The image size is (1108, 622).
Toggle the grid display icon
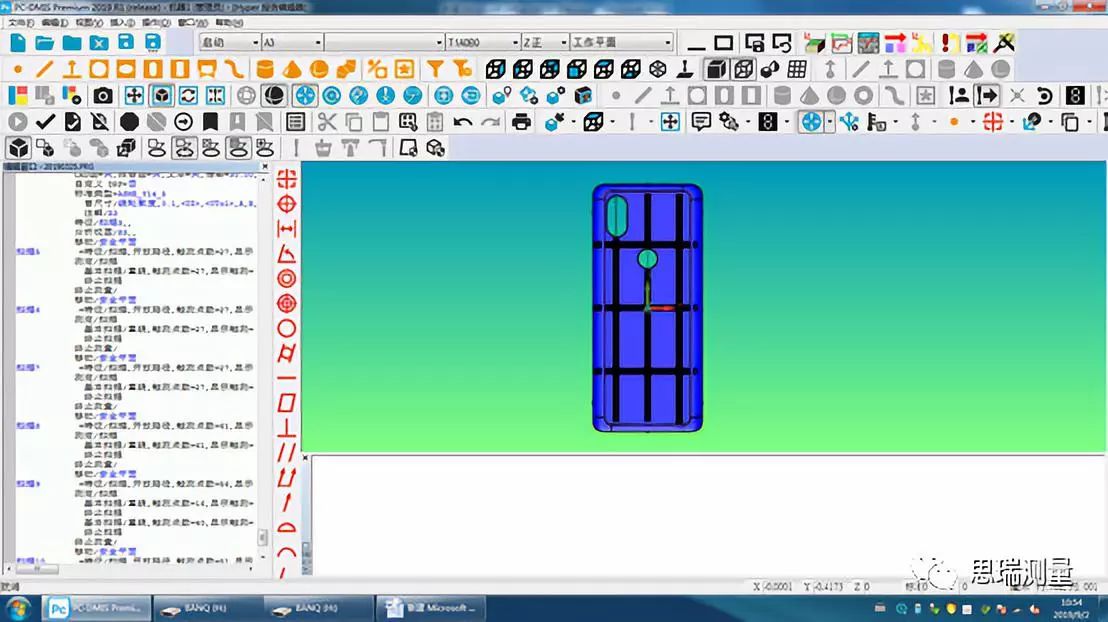[x=797, y=69]
